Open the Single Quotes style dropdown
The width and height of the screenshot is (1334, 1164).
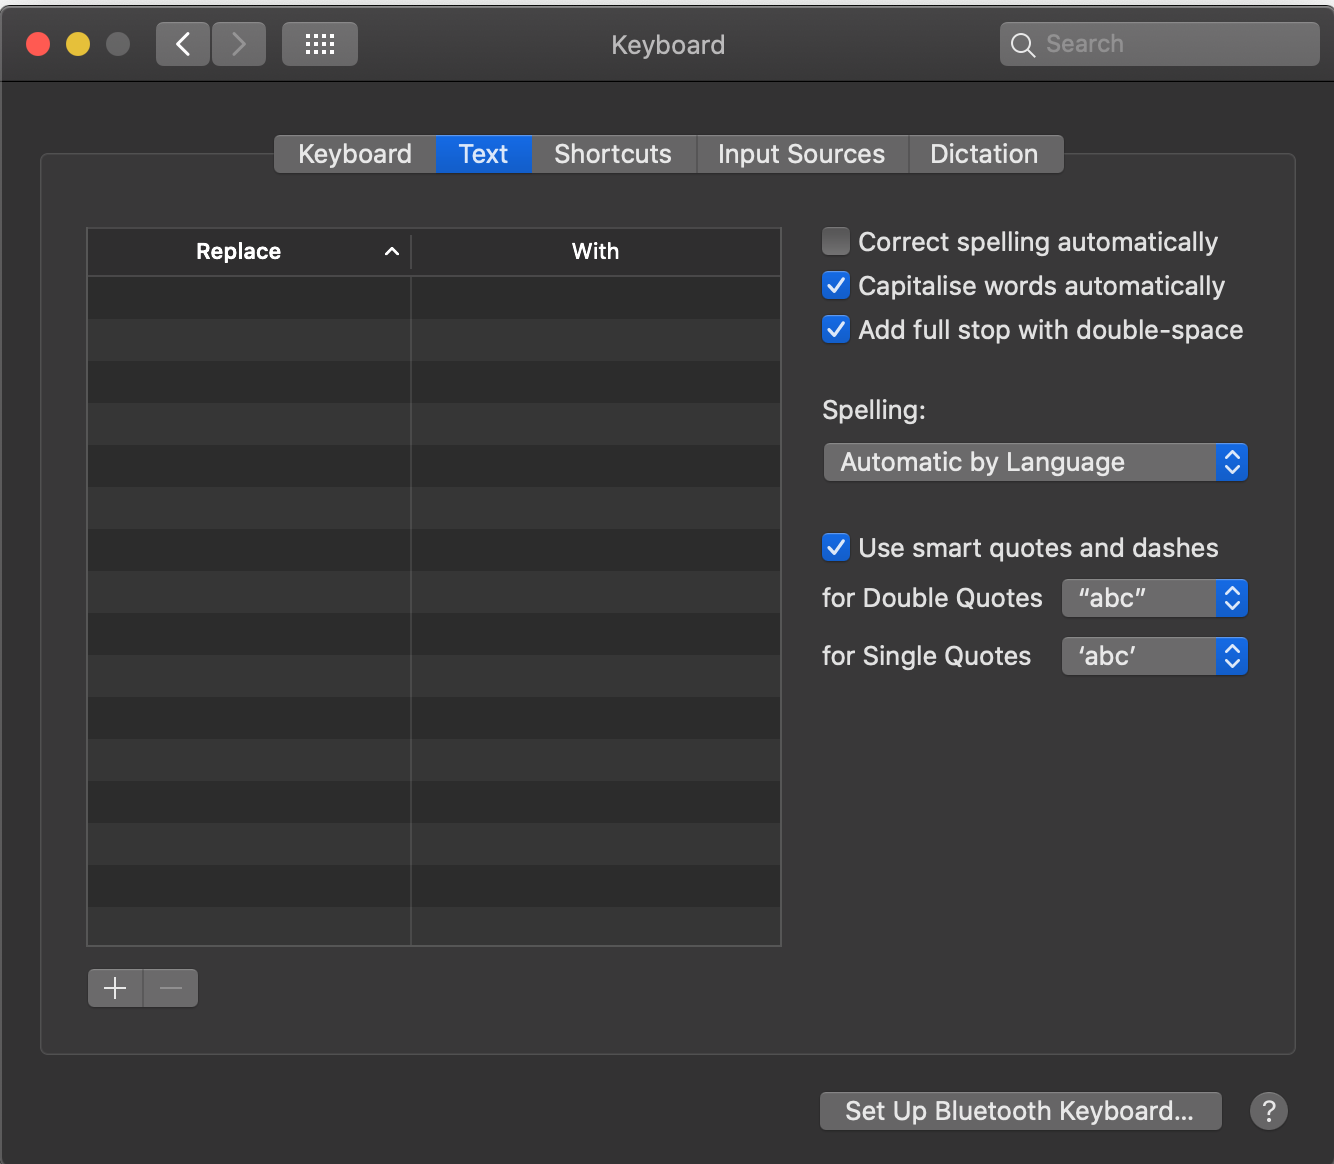(1154, 656)
